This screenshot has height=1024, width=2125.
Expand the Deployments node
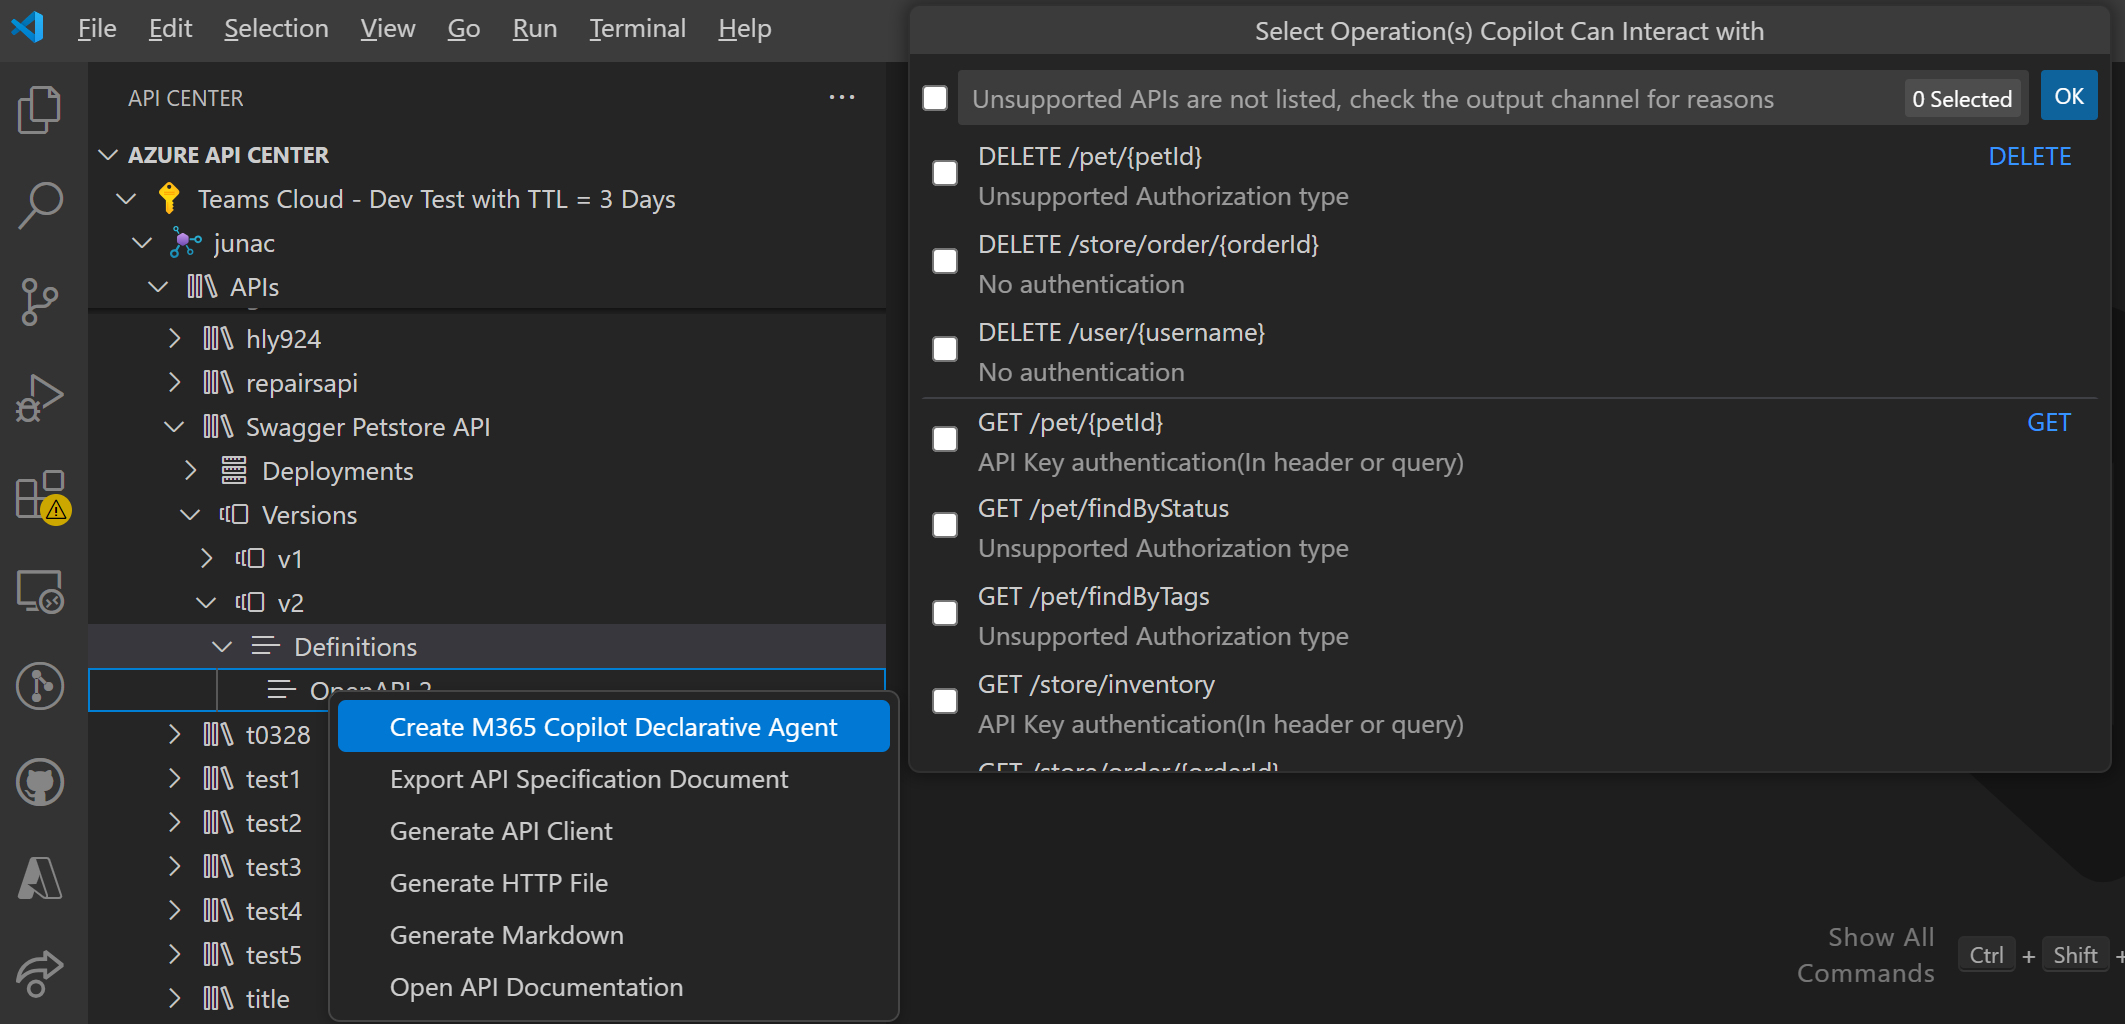[190, 470]
